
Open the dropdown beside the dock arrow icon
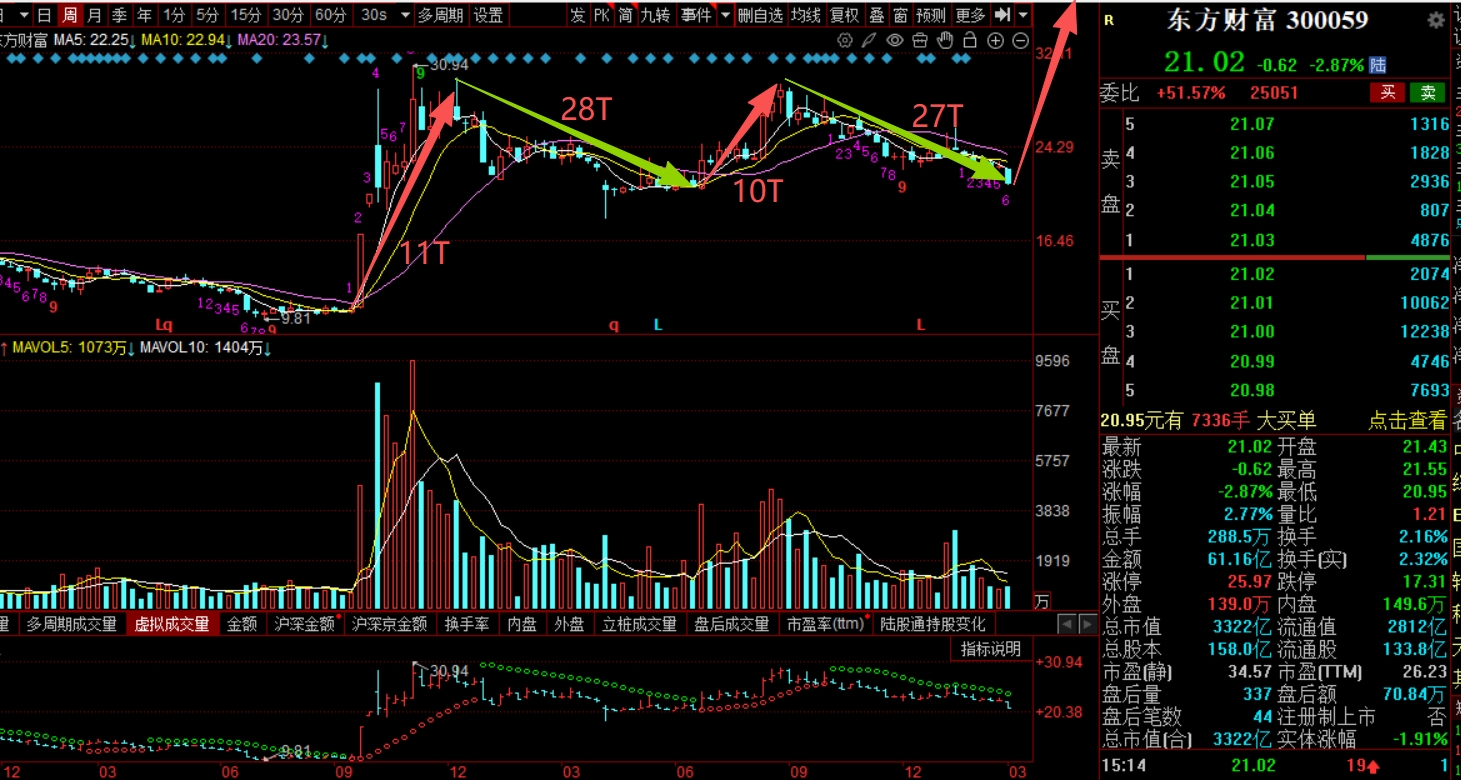1023,15
